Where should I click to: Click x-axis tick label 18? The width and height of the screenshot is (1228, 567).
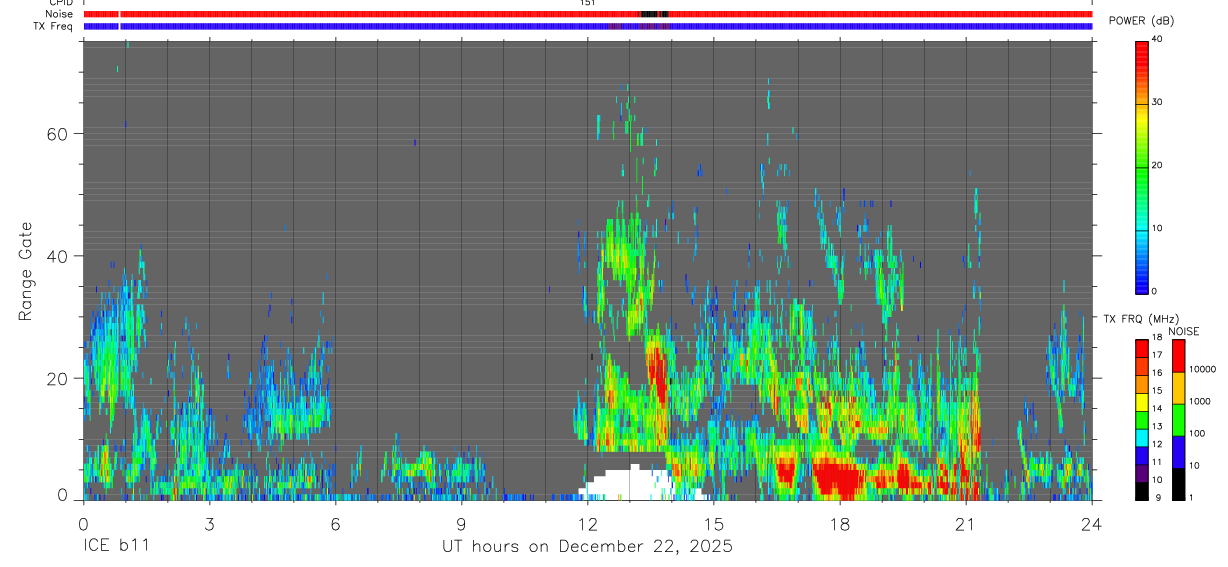840,523
